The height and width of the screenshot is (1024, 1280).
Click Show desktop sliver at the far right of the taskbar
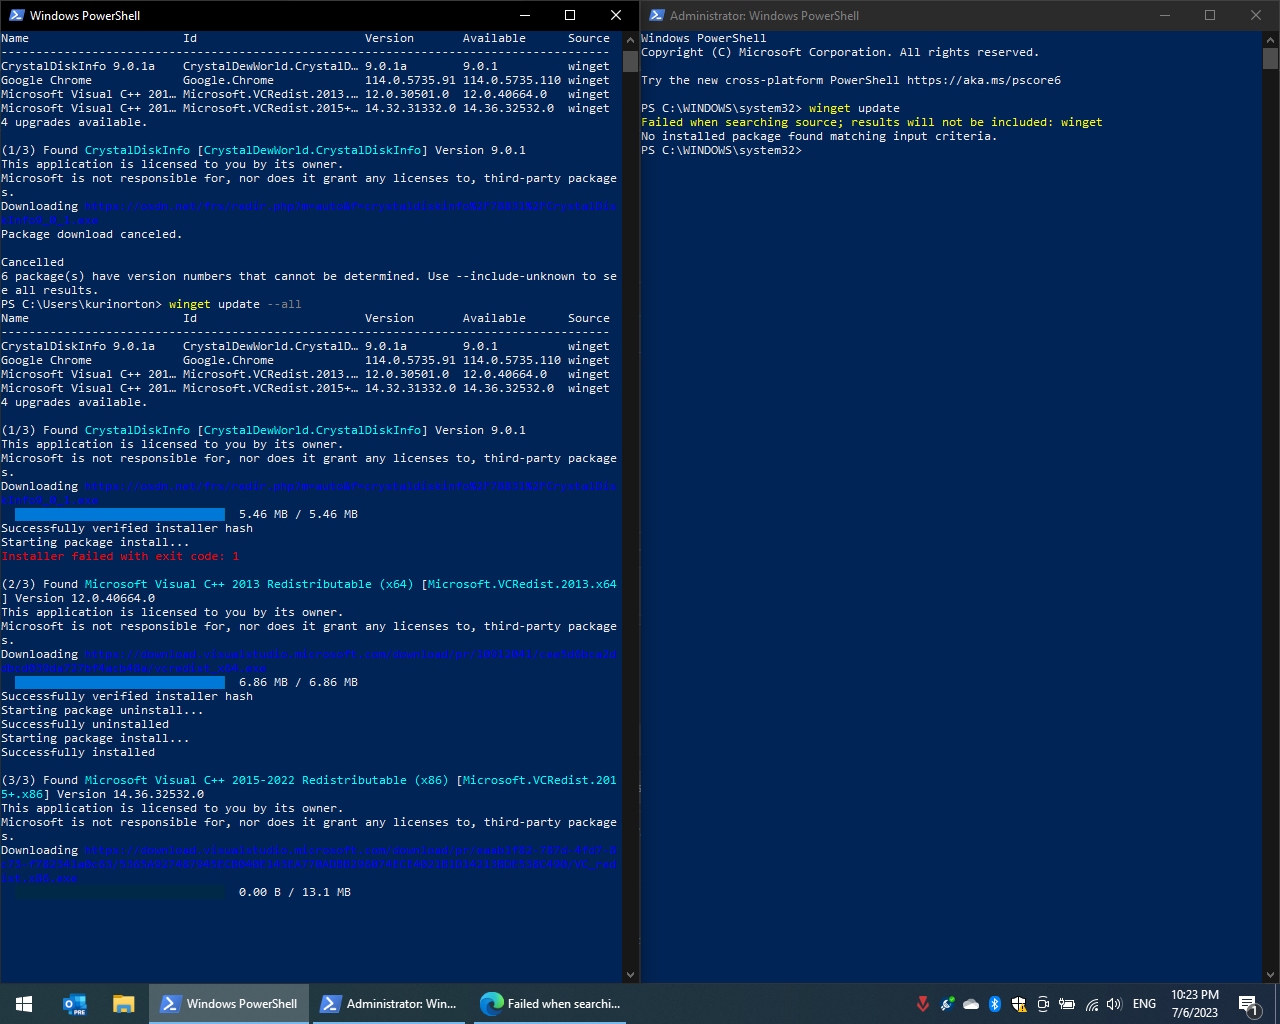1277,1004
